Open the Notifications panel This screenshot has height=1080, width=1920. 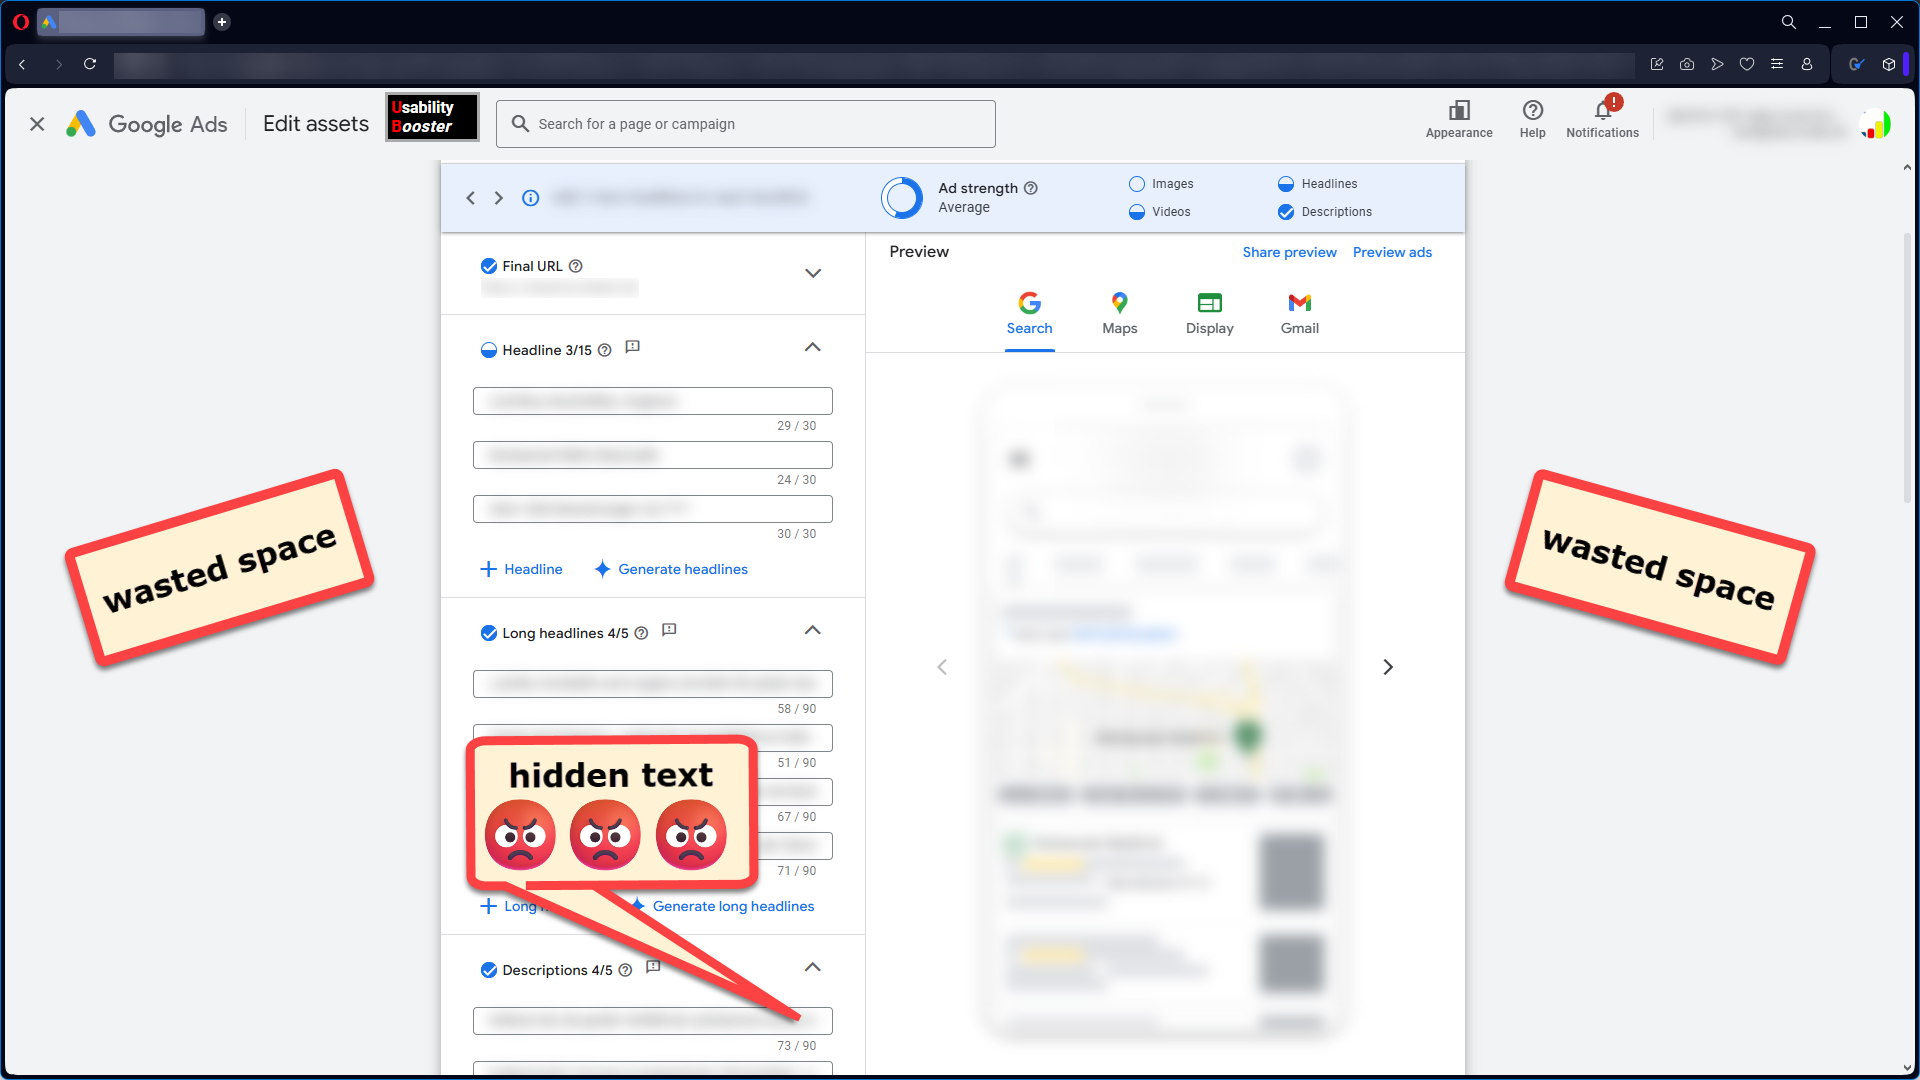[1602, 116]
